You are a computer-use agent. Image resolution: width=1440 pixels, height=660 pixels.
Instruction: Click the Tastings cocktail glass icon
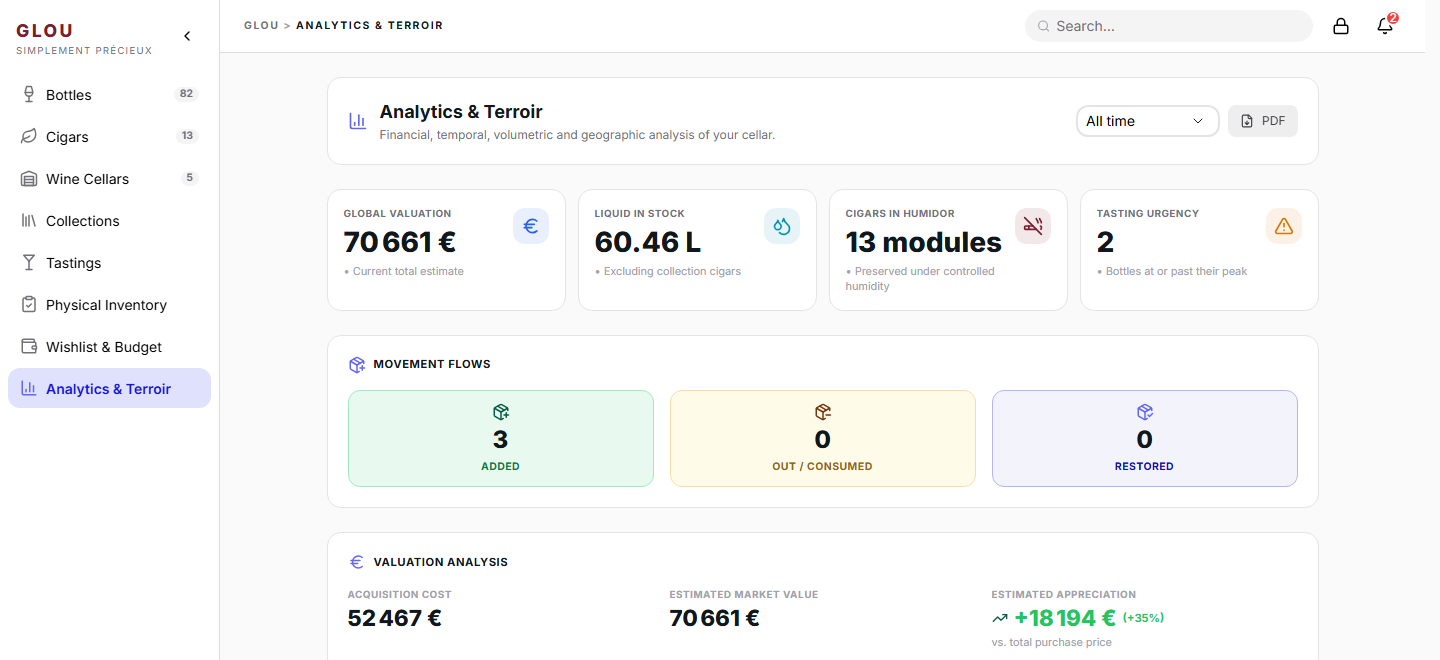[29, 262]
